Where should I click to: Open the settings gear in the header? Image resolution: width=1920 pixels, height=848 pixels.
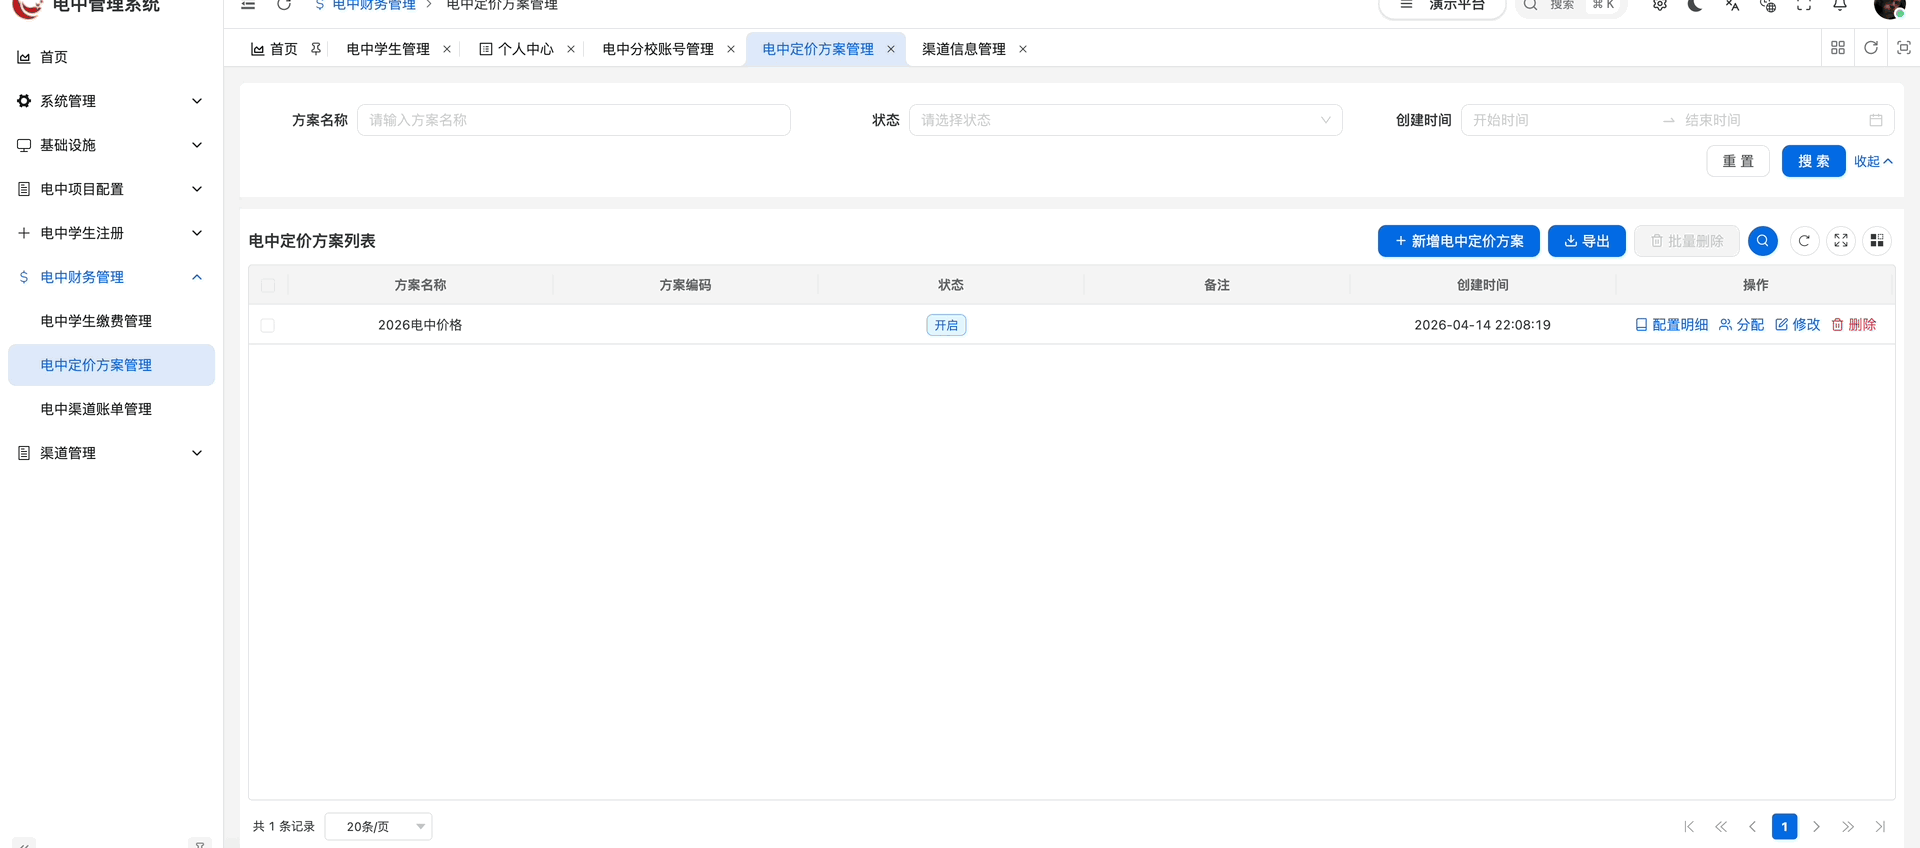(1660, 5)
